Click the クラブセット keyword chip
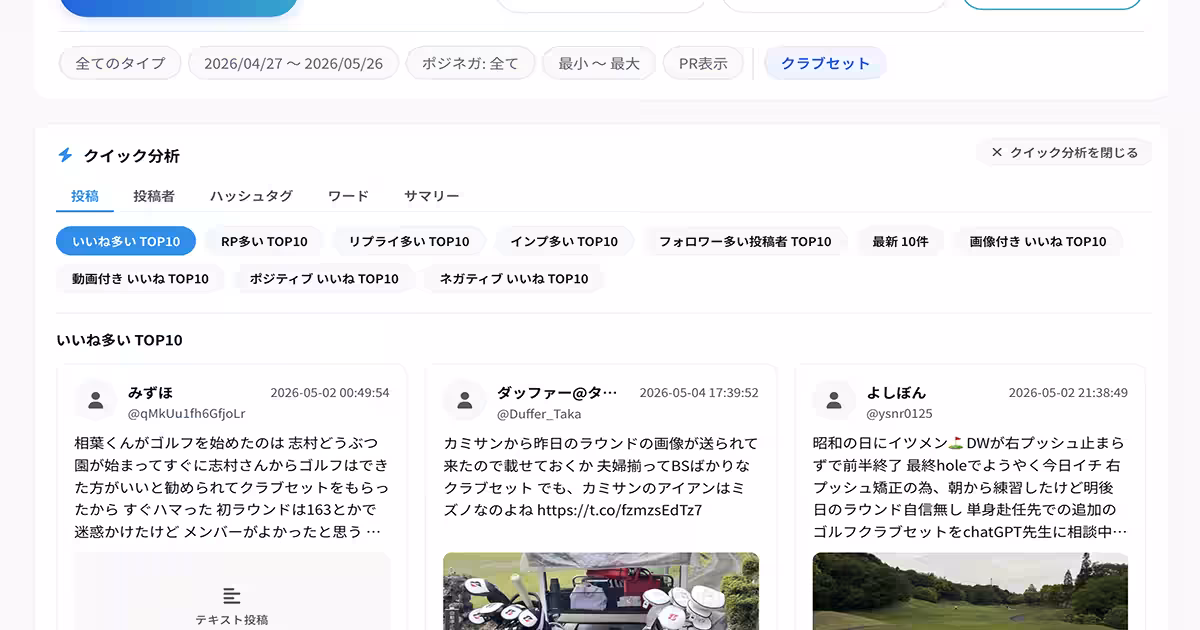1200x630 pixels. [825, 63]
